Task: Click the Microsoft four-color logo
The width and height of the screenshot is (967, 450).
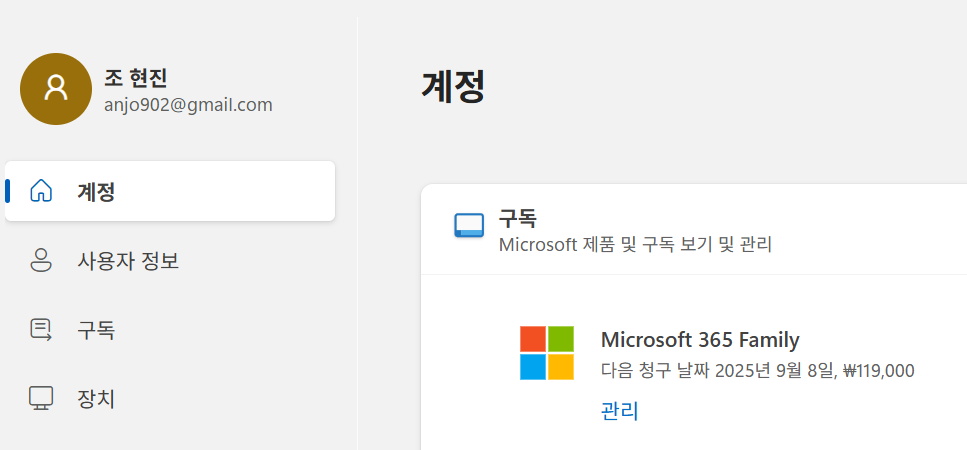Action: coord(547,353)
